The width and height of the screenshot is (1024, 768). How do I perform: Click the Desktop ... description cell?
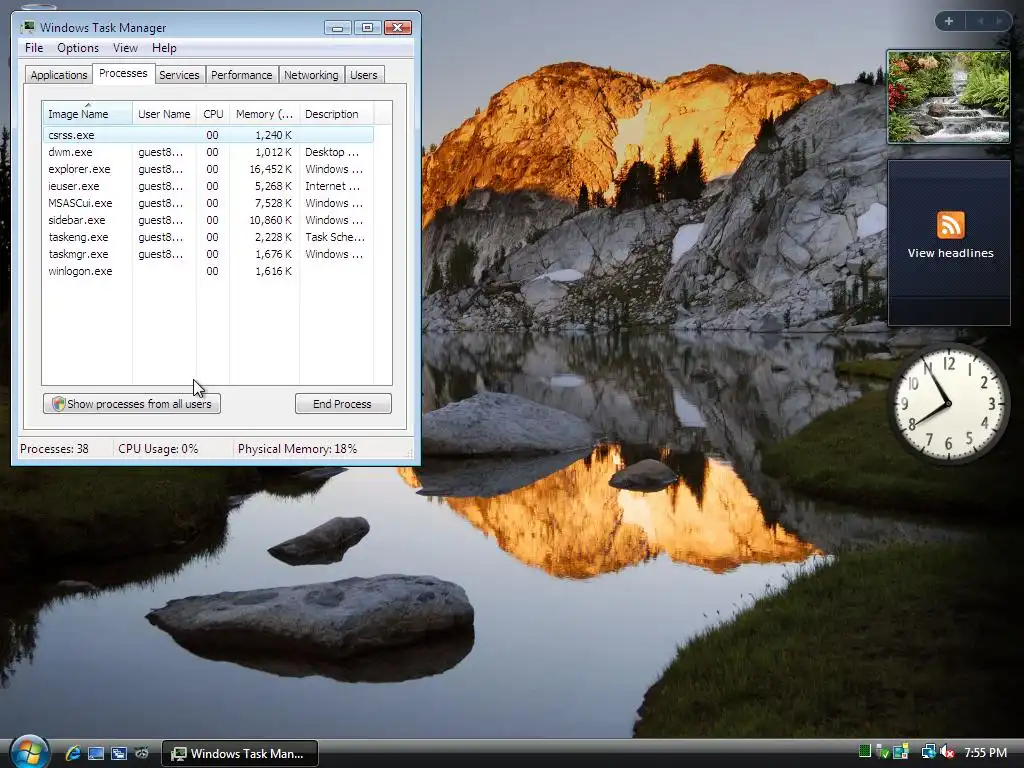point(332,152)
